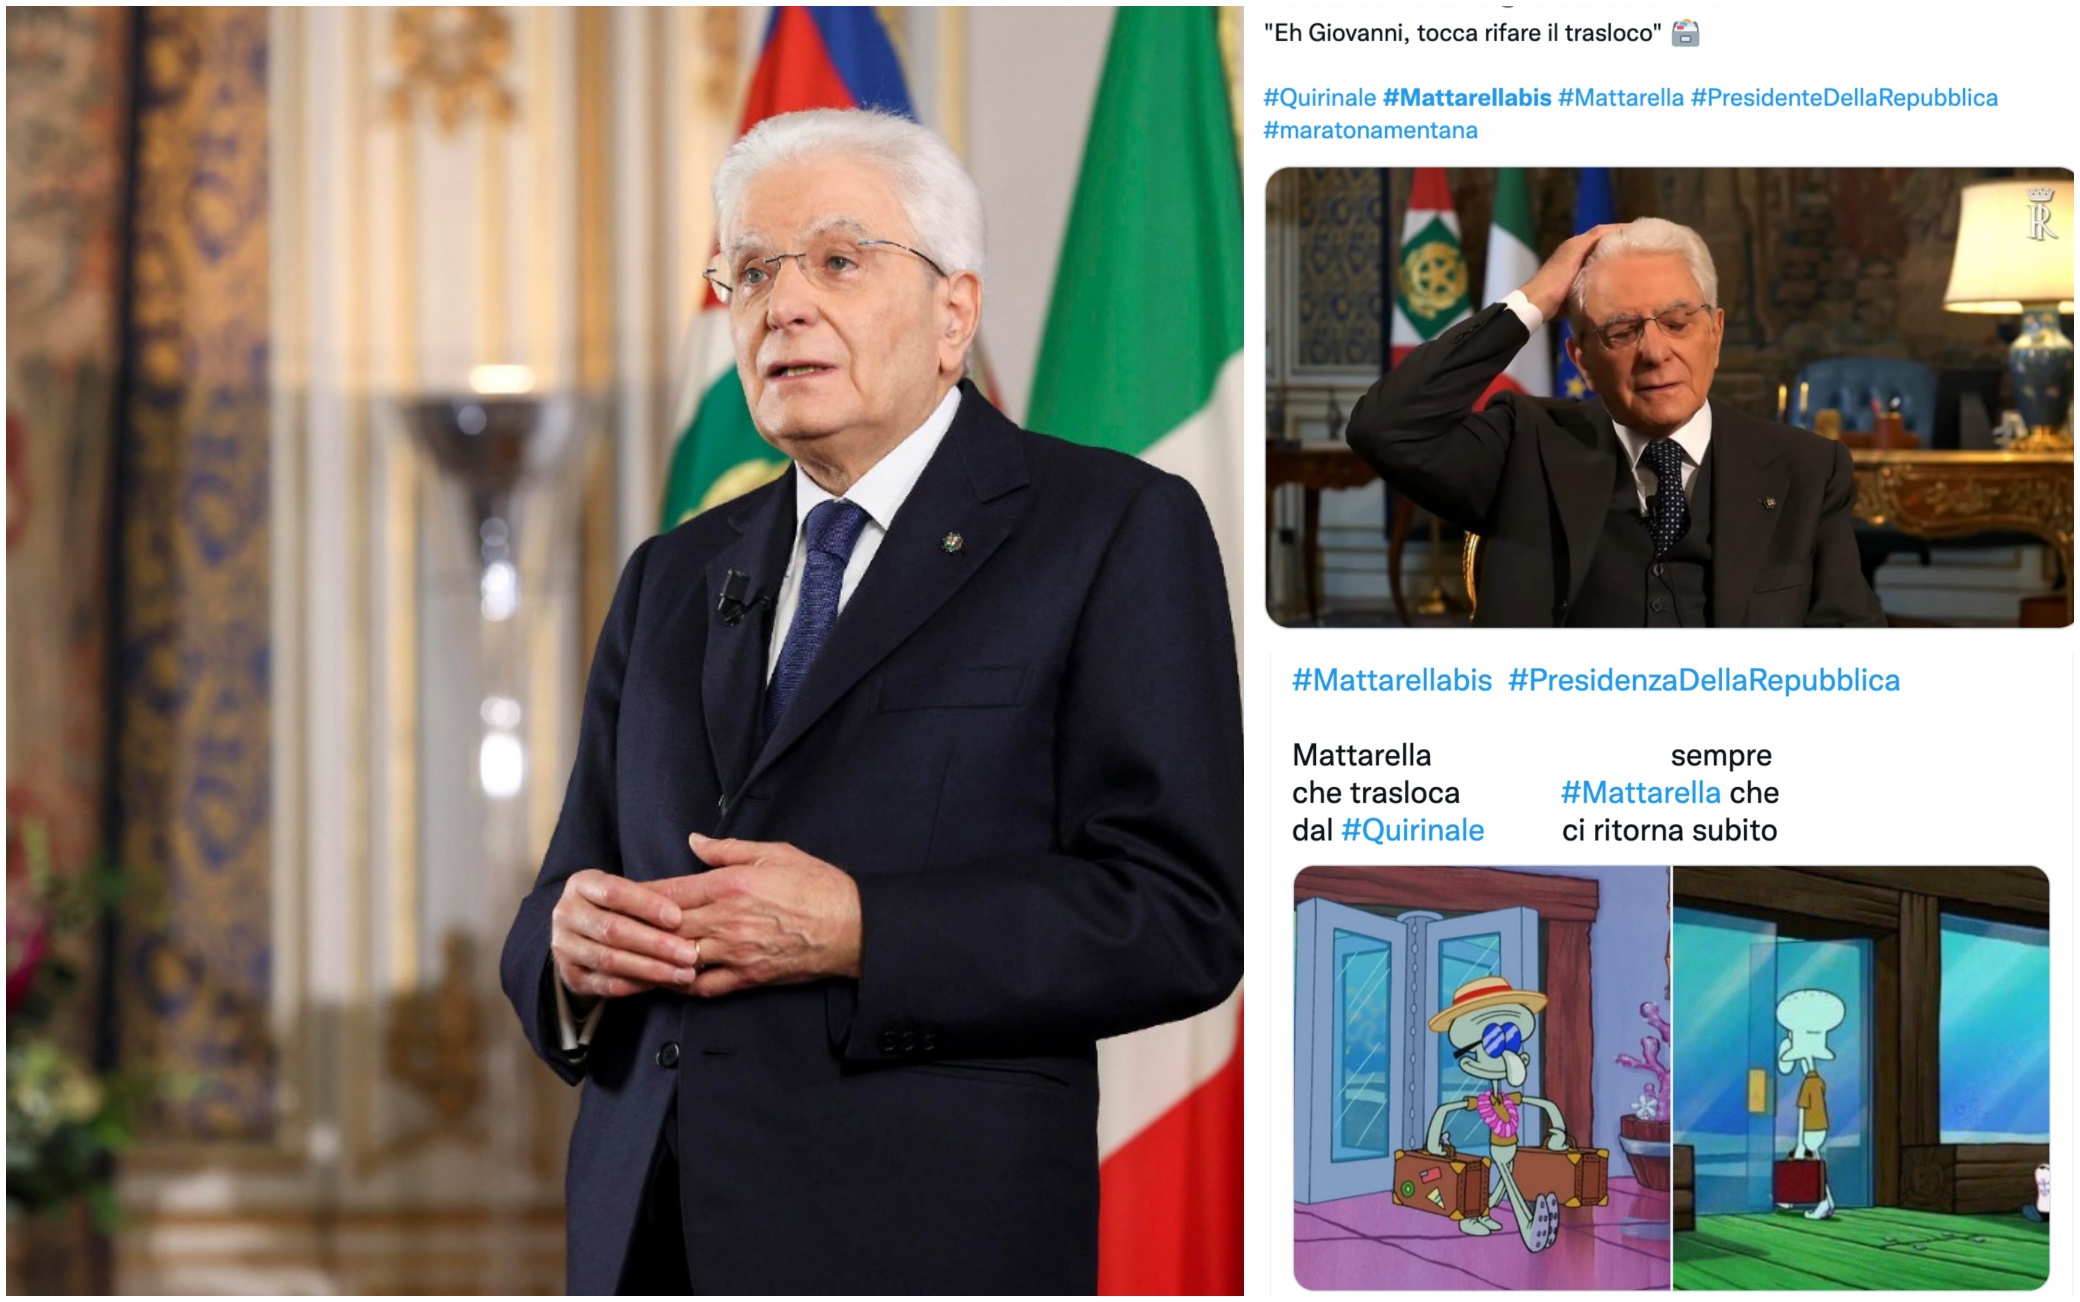
Task: Open the bold #Mattarellabis hashtag link
Action: (x=1467, y=98)
